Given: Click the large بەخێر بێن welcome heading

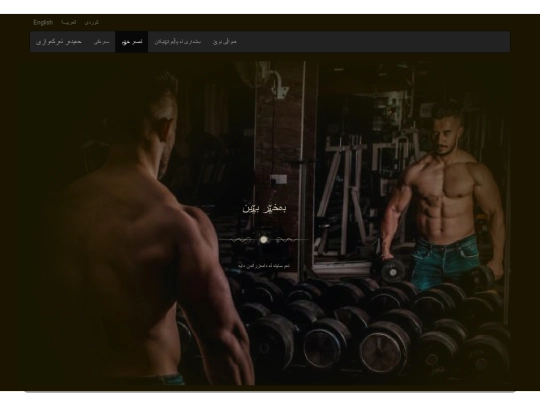Looking at the screenshot, I should [x=264, y=208].
